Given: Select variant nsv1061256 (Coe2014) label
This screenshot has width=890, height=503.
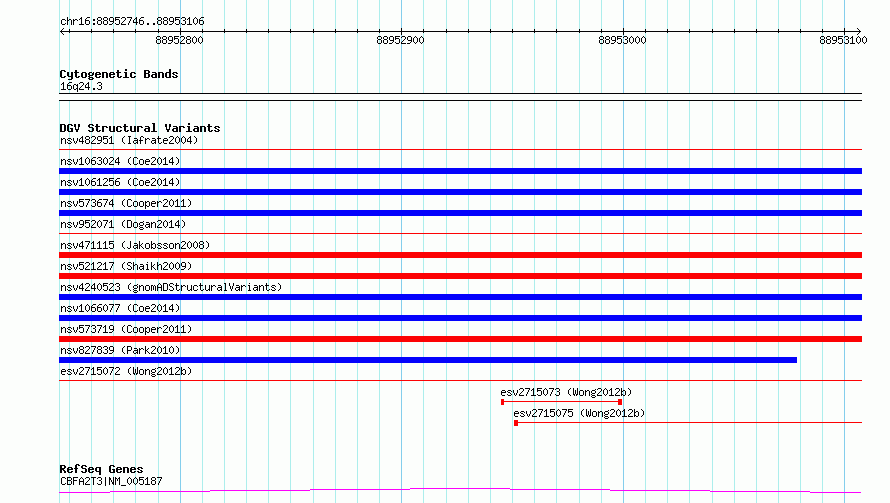Looking at the screenshot, I should (x=120, y=182).
